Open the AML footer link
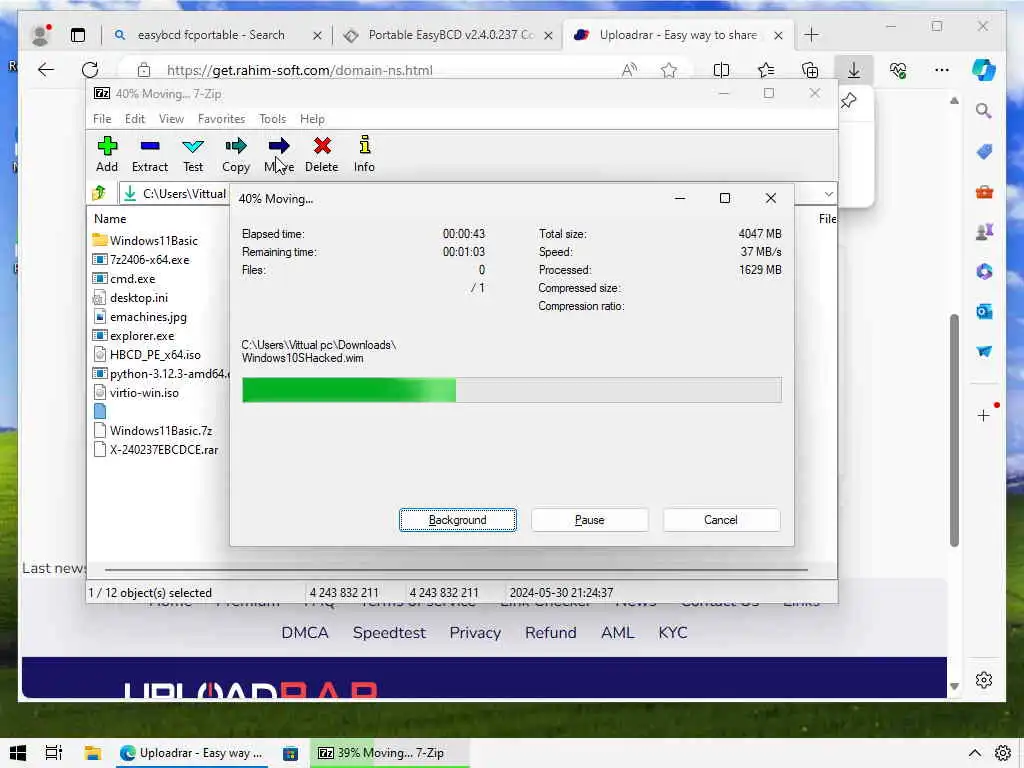The height and width of the screenshot is (768, 1024). (x=618, y=633)
